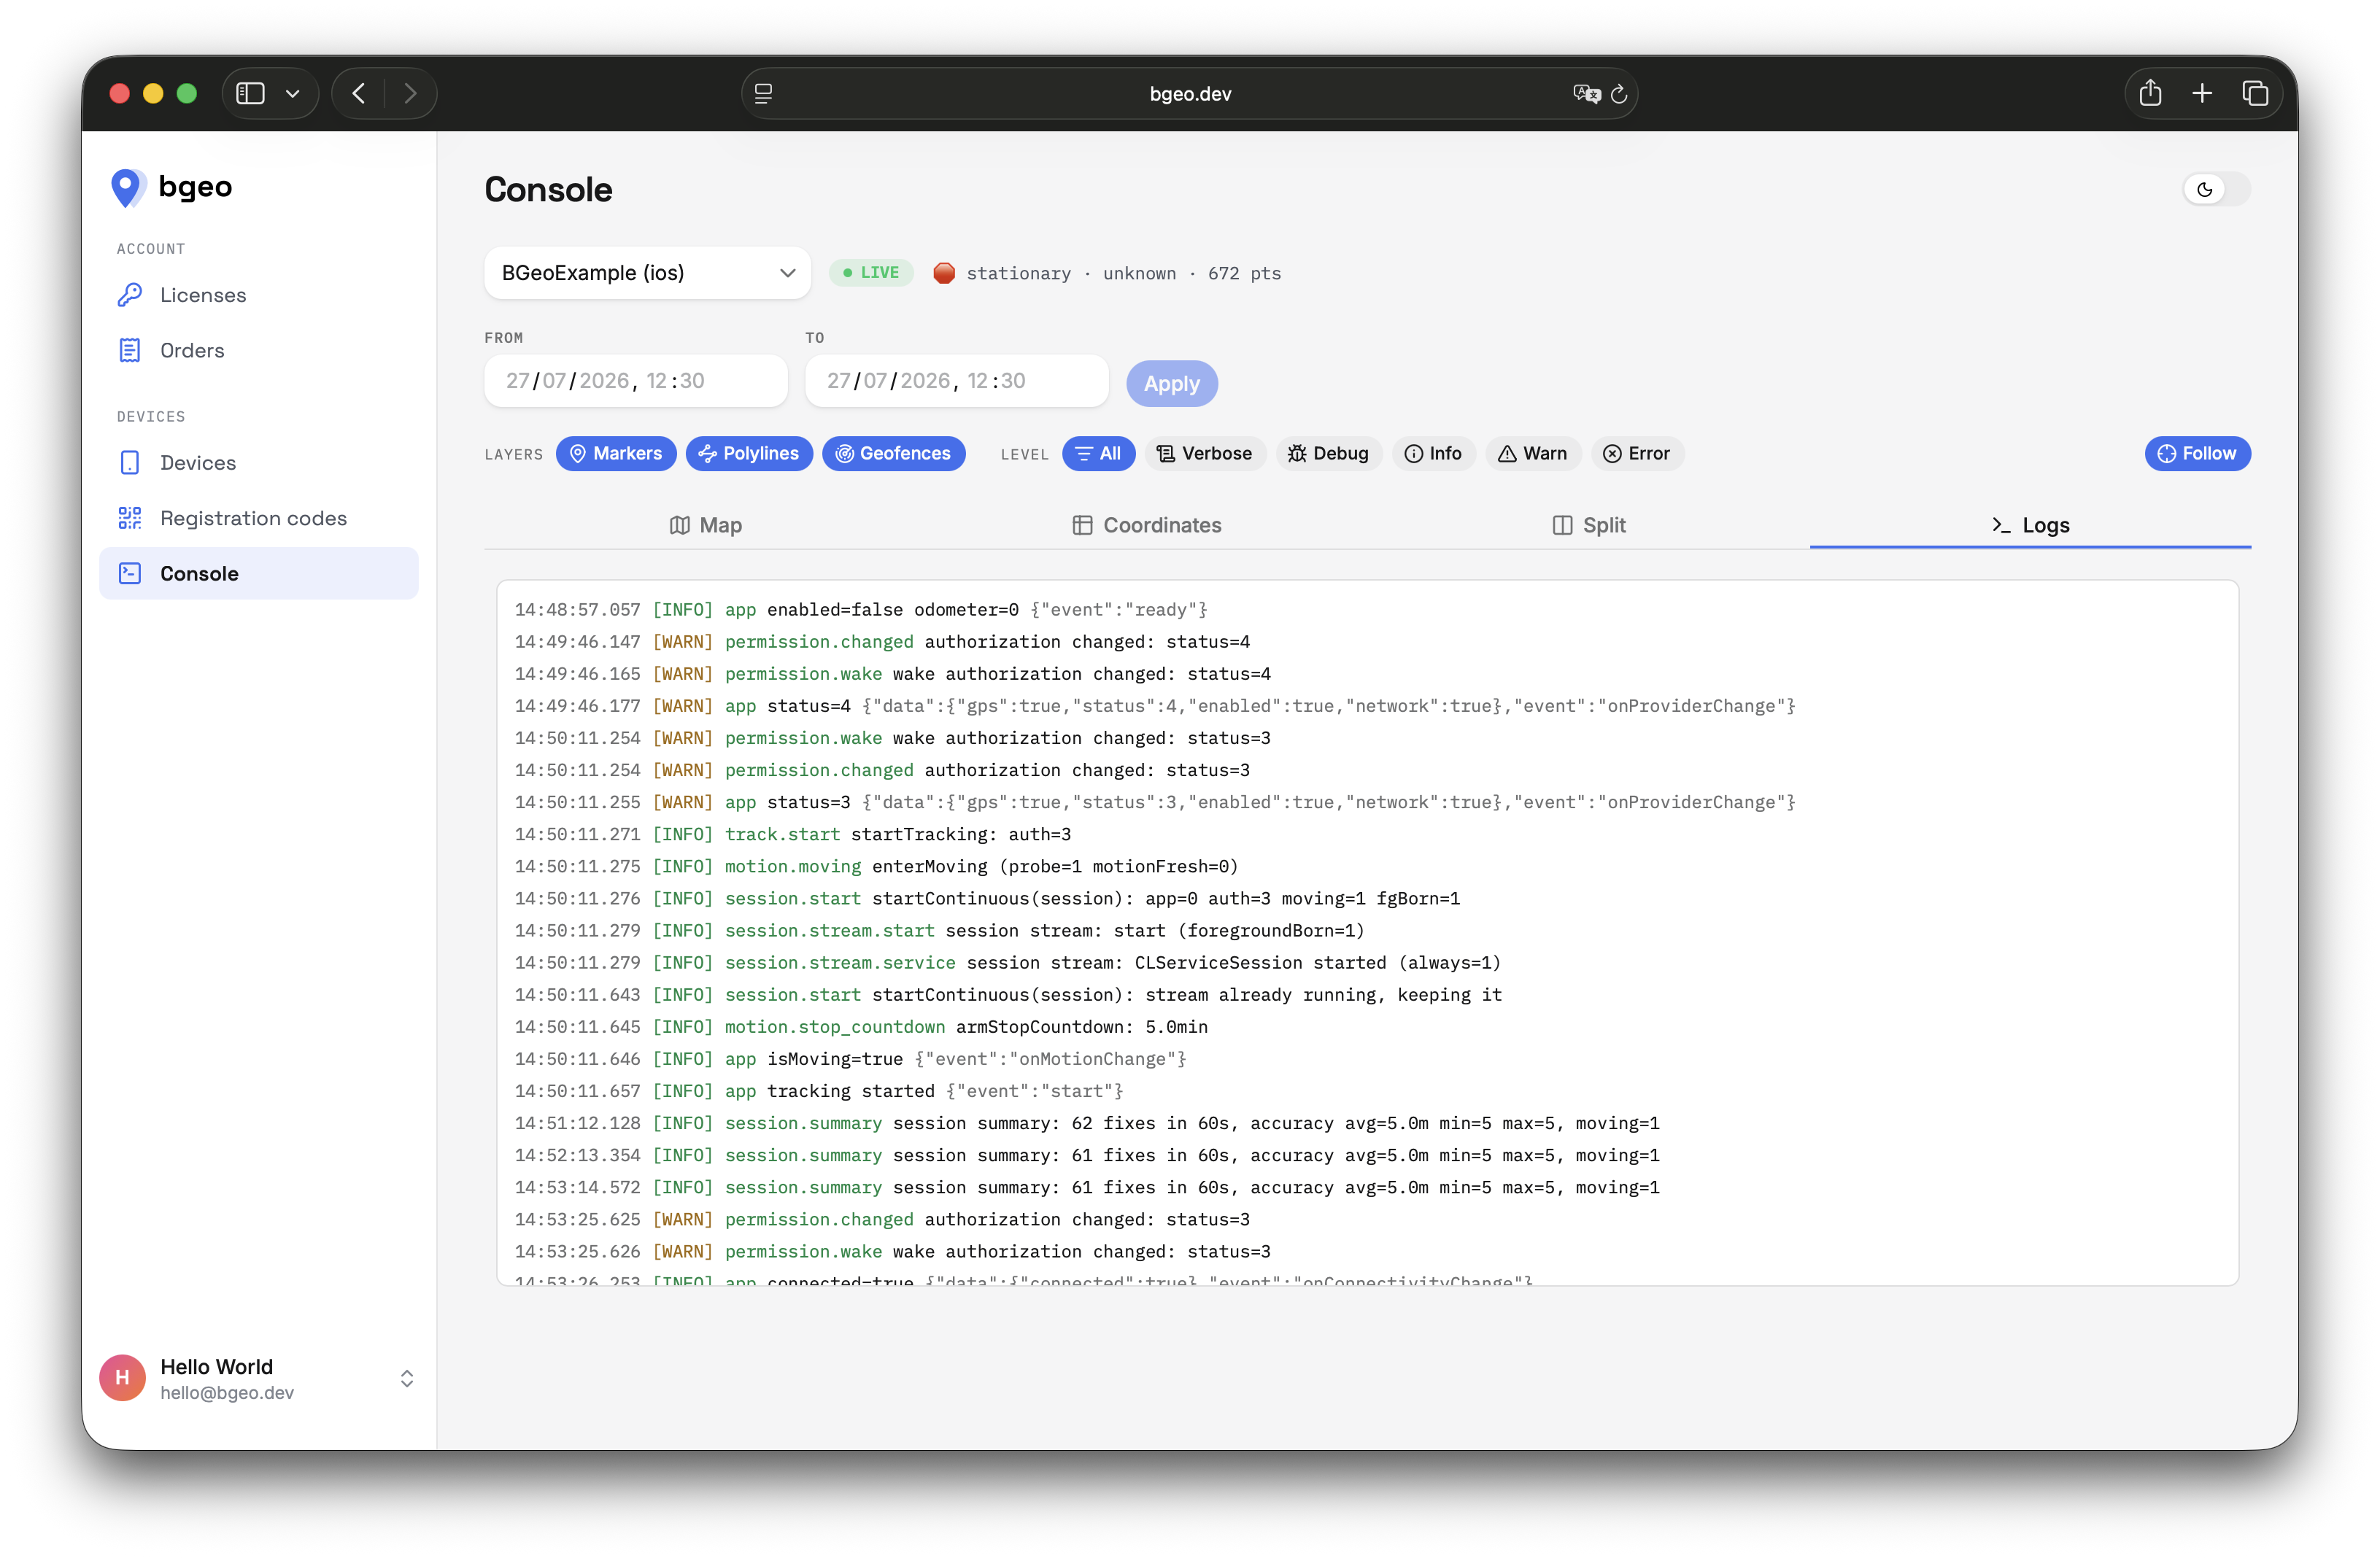Click the page reader icon in address bar
Image resolution: width=2380 pixels, height=1558 pixels.
[x=764, y=93]
